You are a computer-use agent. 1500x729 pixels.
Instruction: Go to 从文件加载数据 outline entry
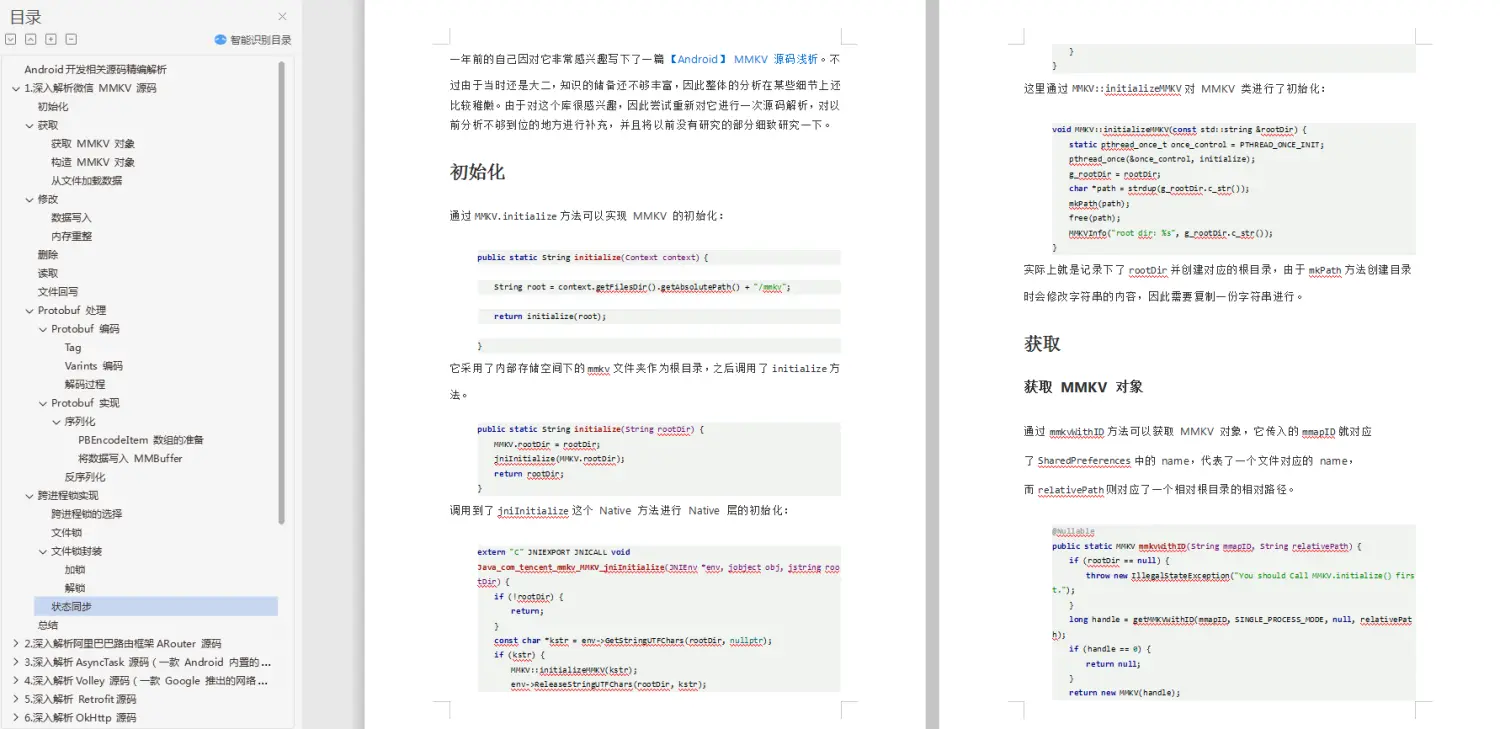[87, 181]
